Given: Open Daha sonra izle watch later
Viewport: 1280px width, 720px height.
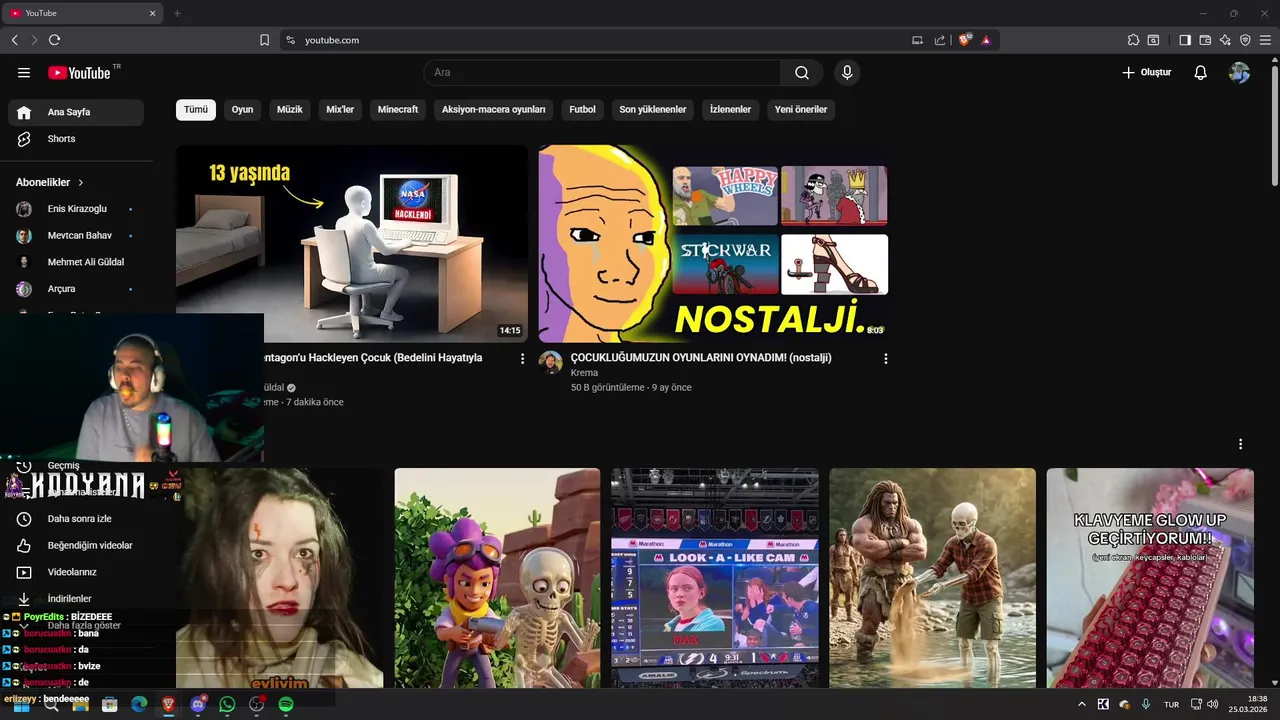Looking at the screenshot, I should point(76,519).
